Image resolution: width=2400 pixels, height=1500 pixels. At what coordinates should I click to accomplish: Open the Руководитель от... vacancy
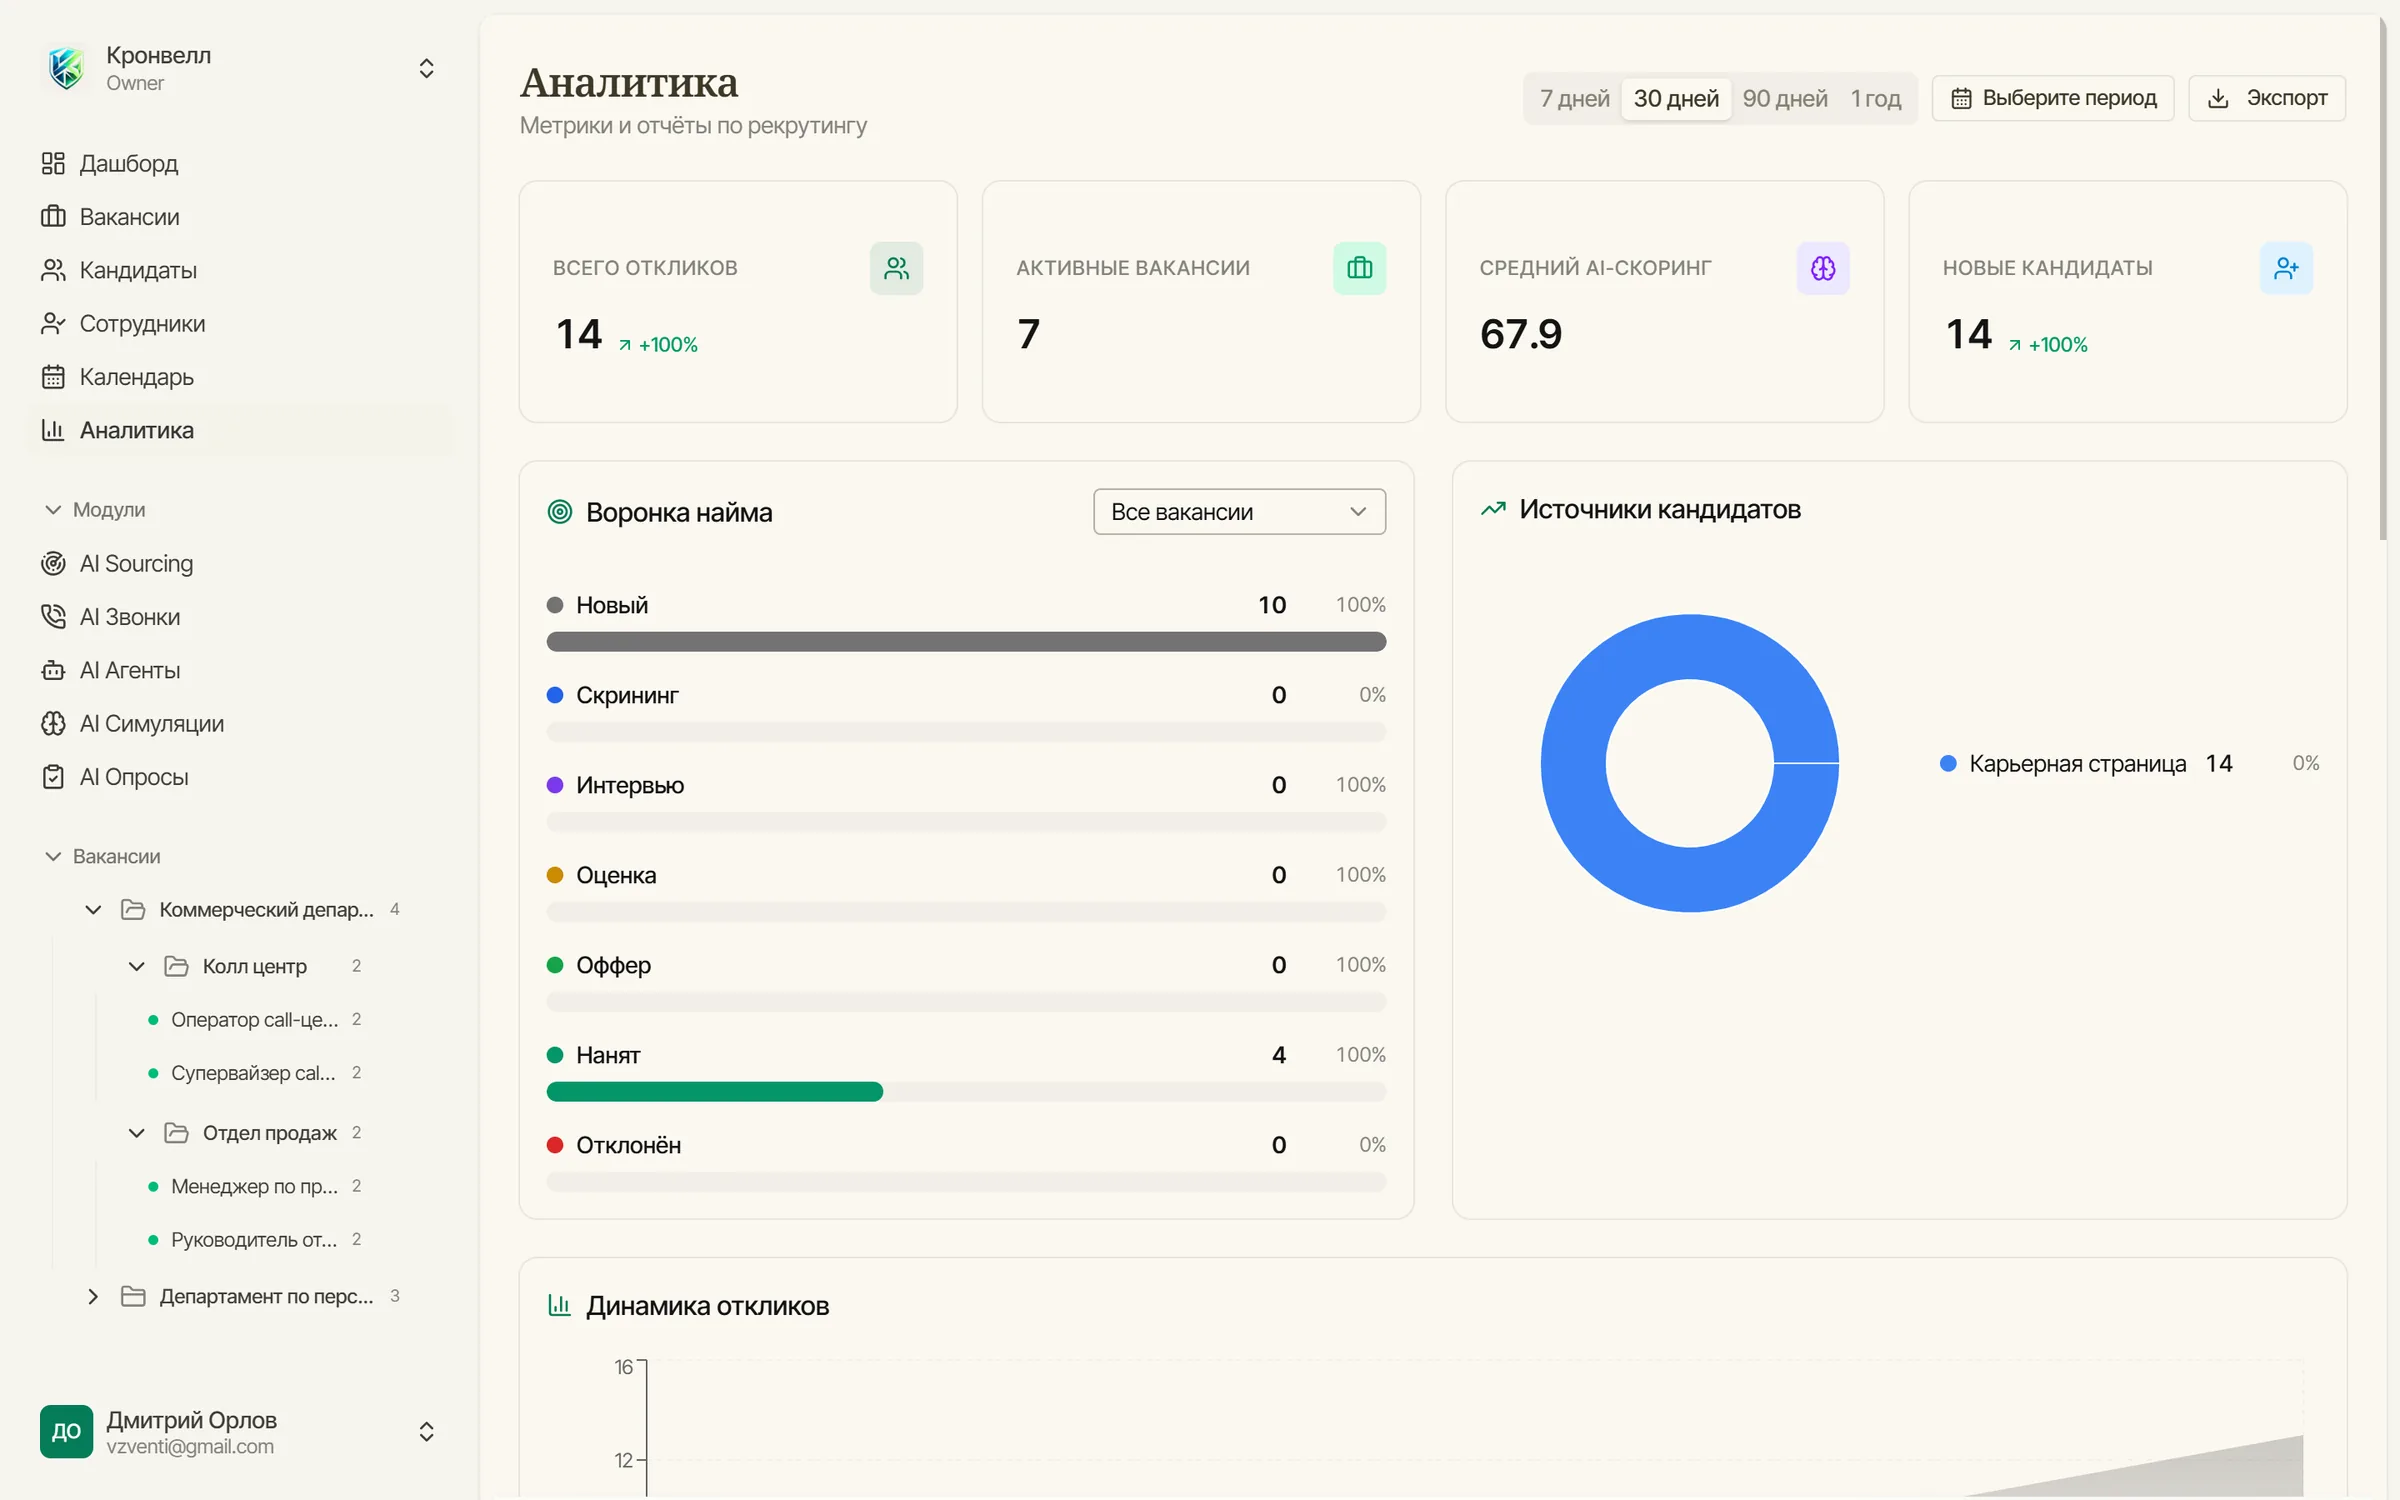[x=255, y=1239]
